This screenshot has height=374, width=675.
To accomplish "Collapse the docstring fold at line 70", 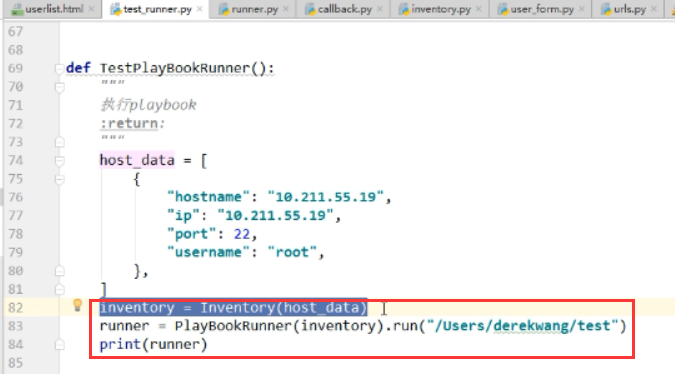I will click(59, 87).
